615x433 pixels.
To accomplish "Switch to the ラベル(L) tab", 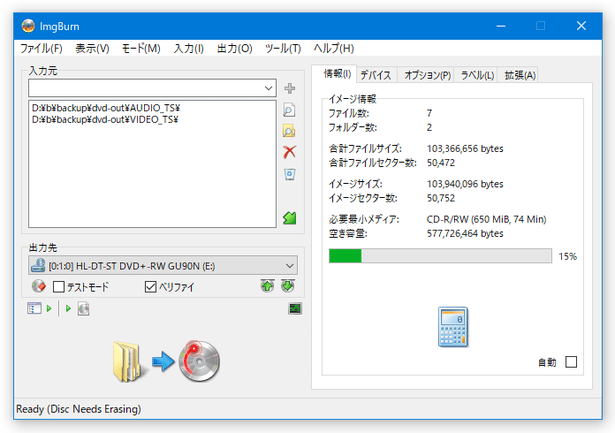I will [477, 75].
